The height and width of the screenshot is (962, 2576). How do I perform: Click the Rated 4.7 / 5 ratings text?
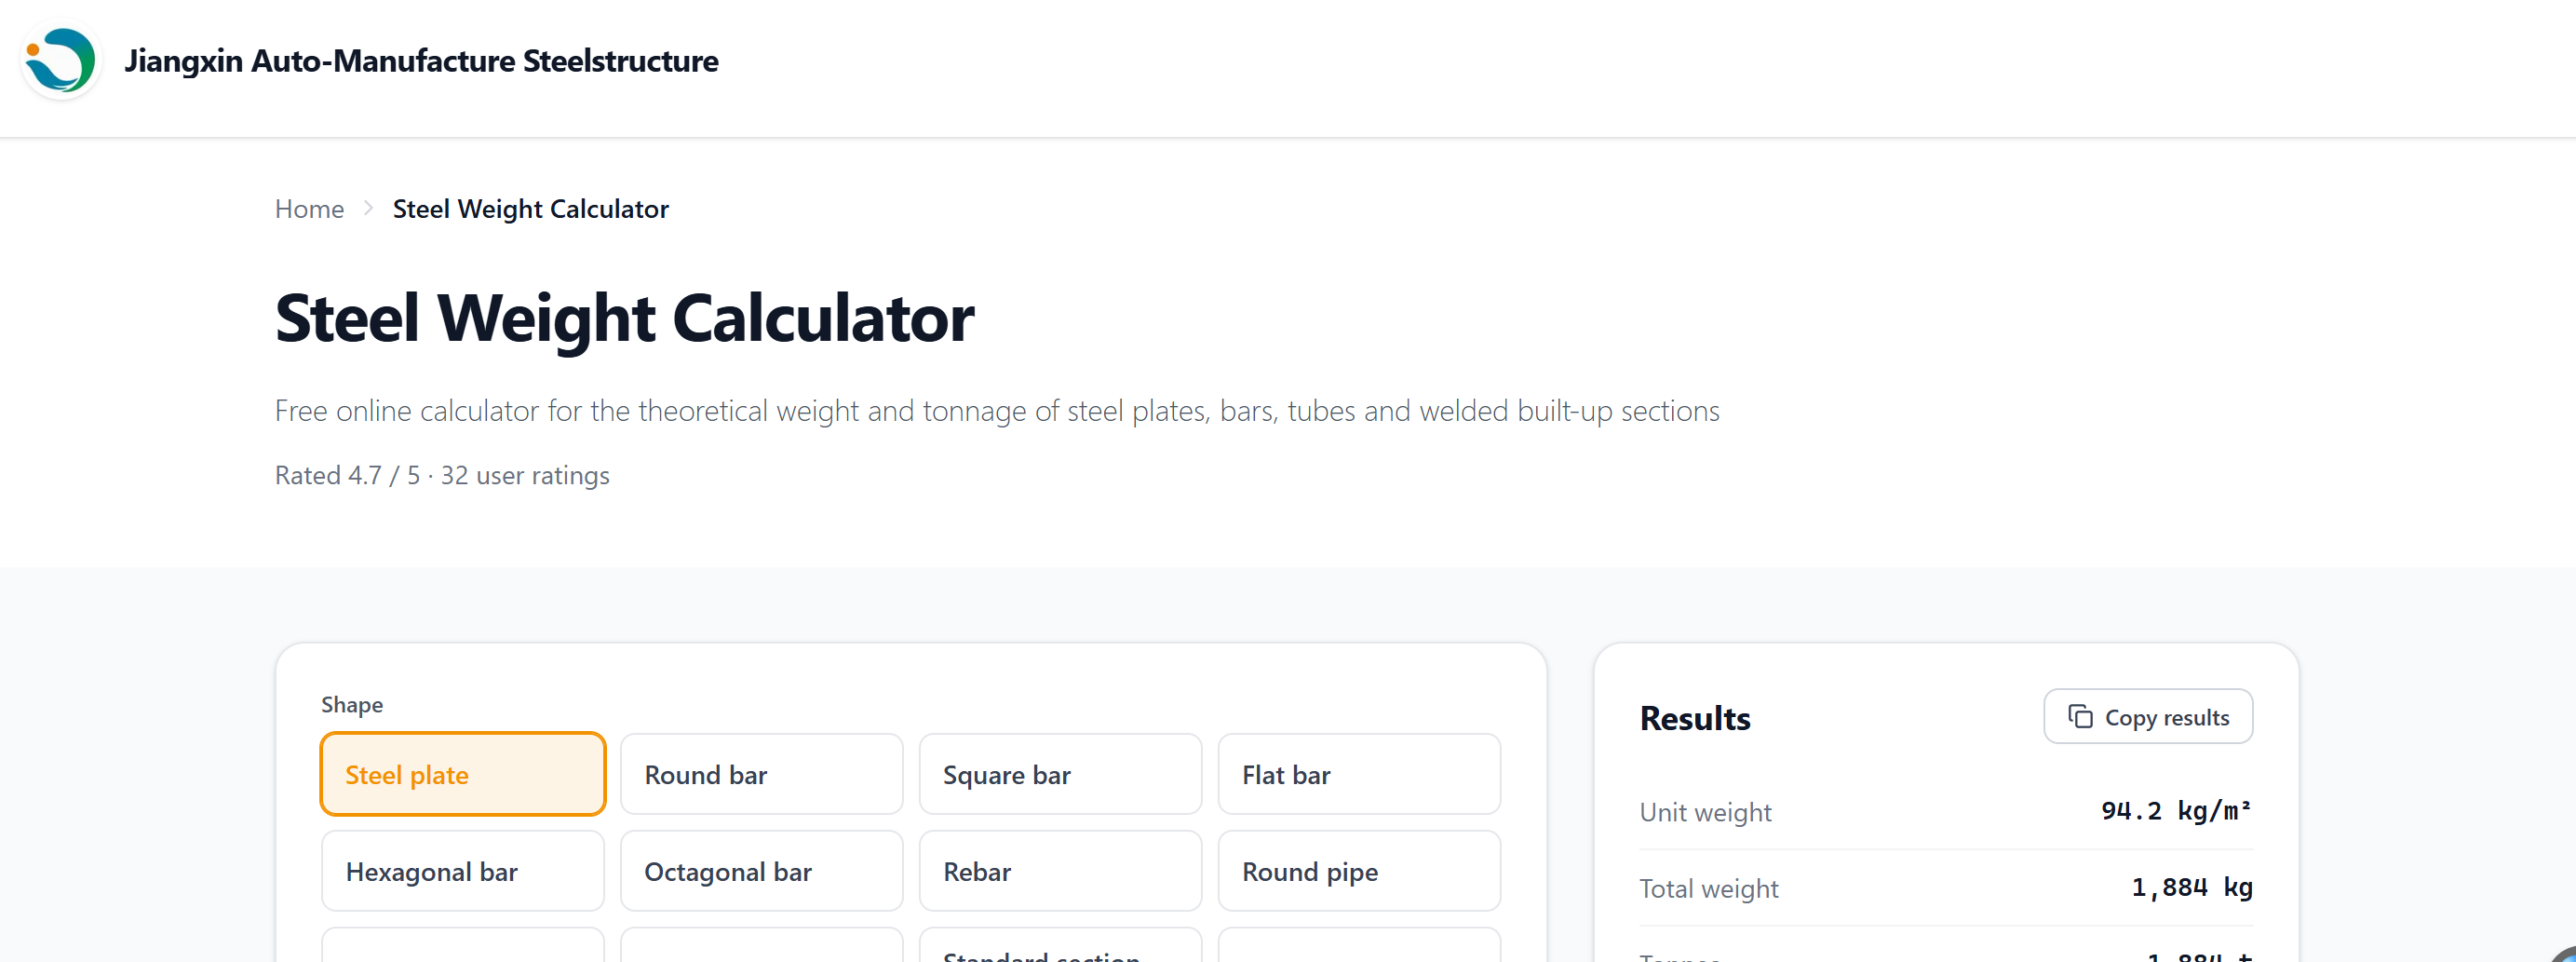pyautogui.click(x=442, y=475)
